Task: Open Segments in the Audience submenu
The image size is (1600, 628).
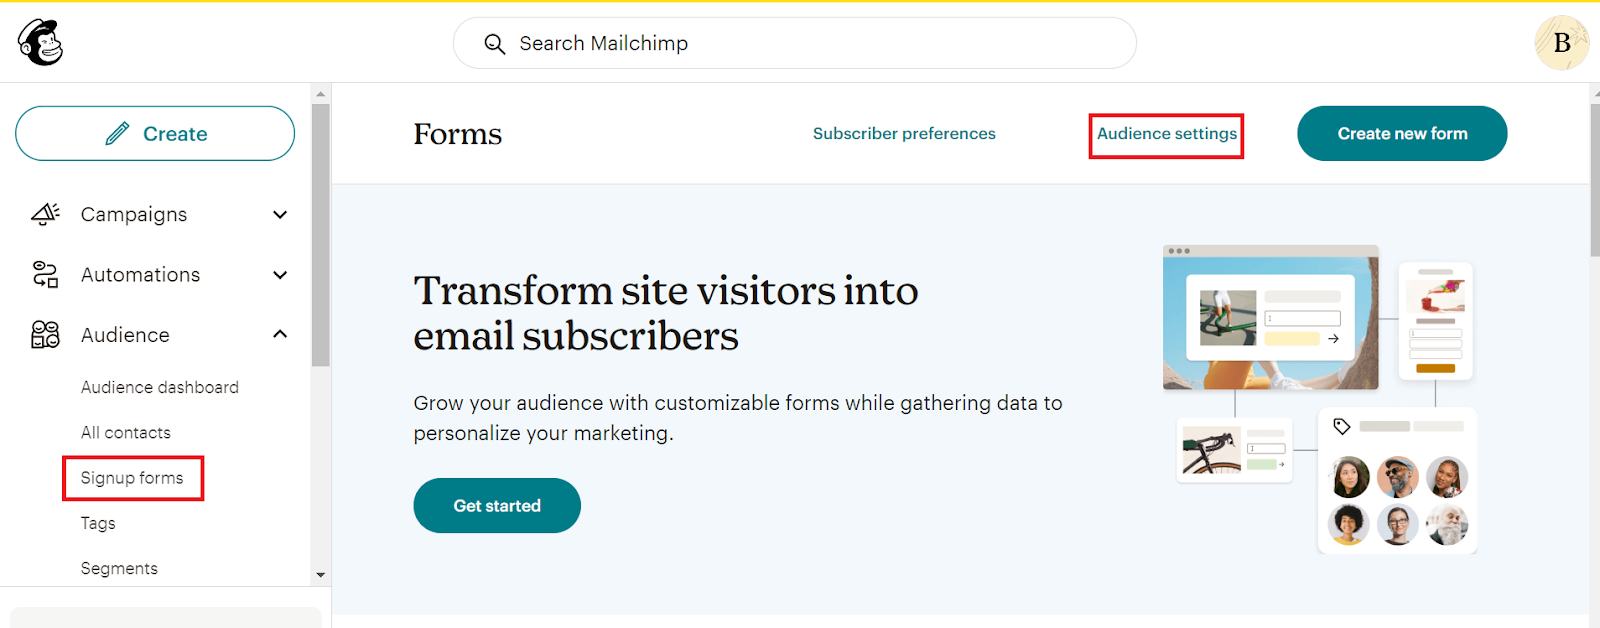Action: click(x=119, y=568)
